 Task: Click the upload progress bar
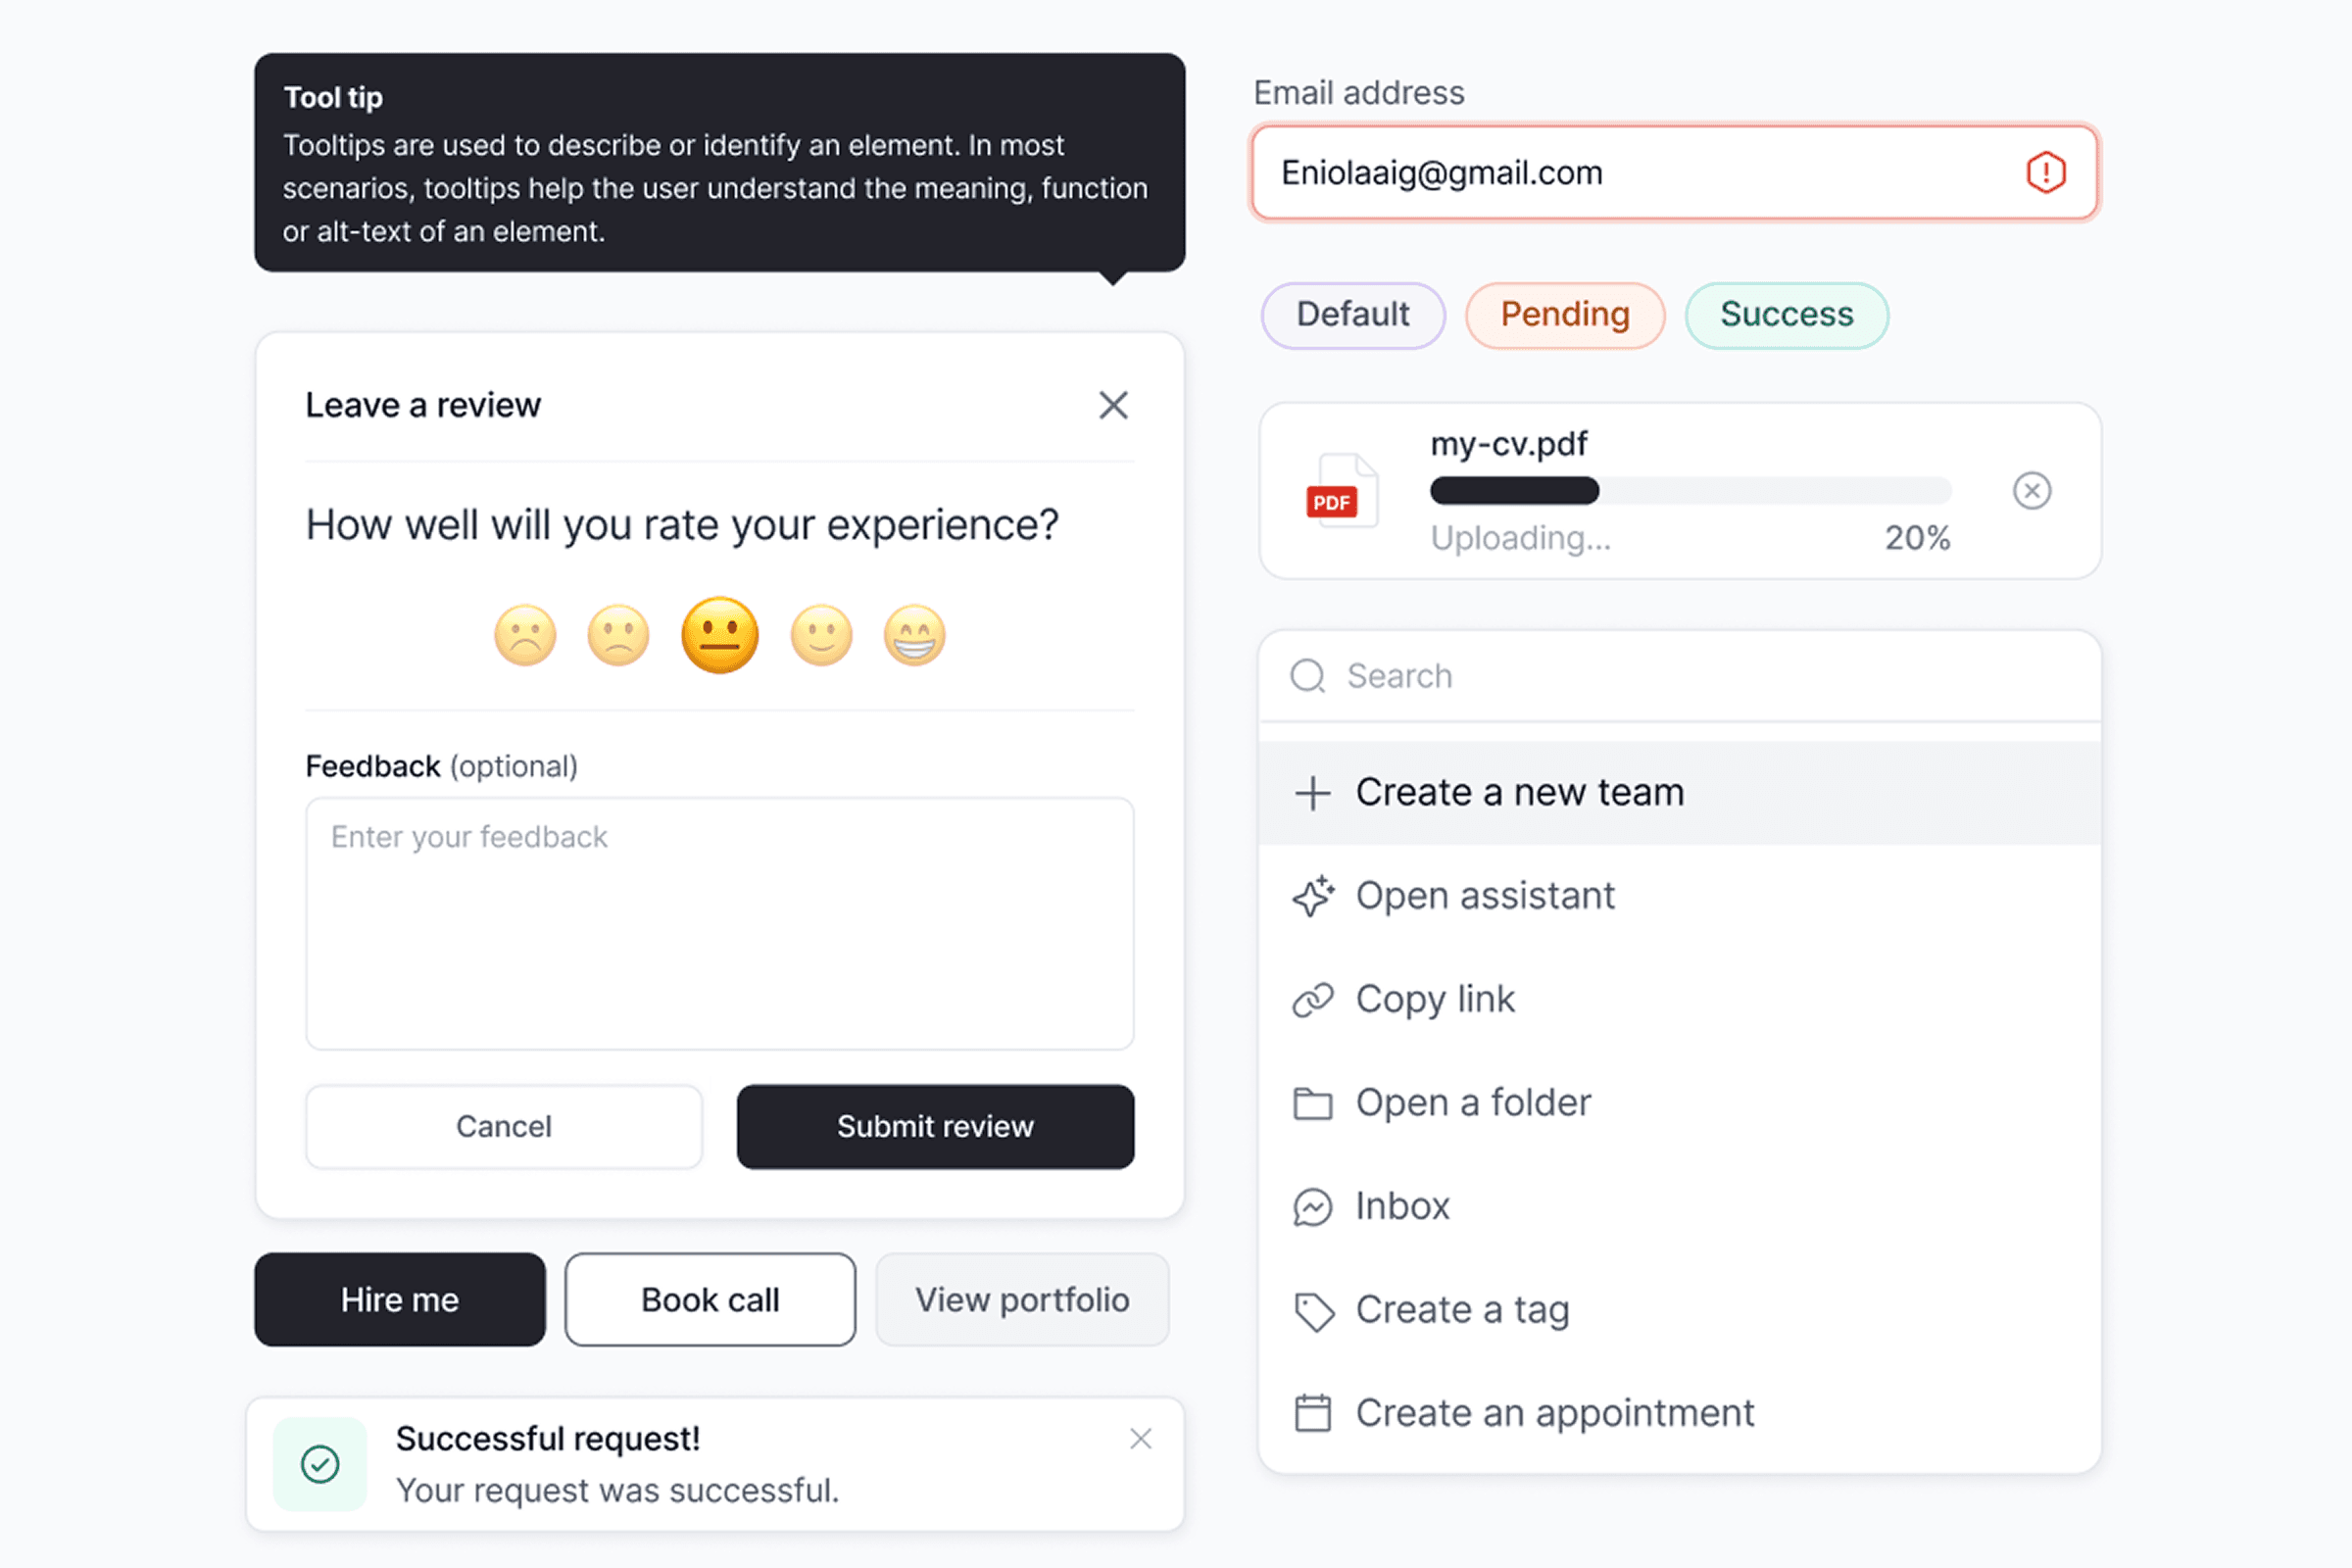1690,491
